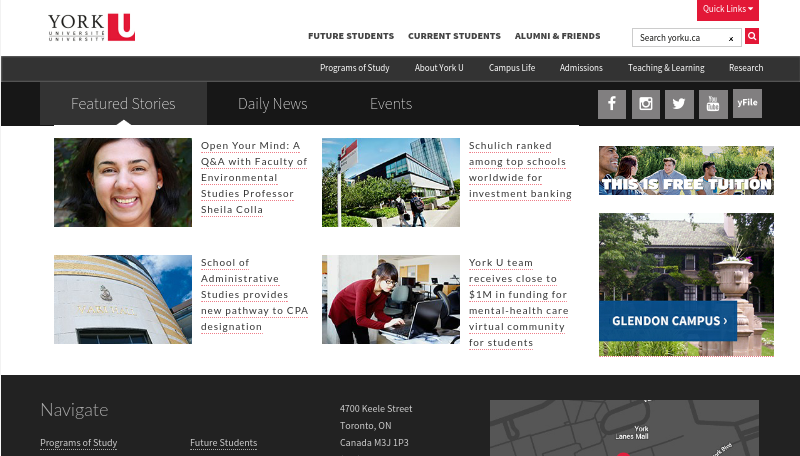Open the mental-health care funding story
800x456 pixels.
click(x=518, y=302)
